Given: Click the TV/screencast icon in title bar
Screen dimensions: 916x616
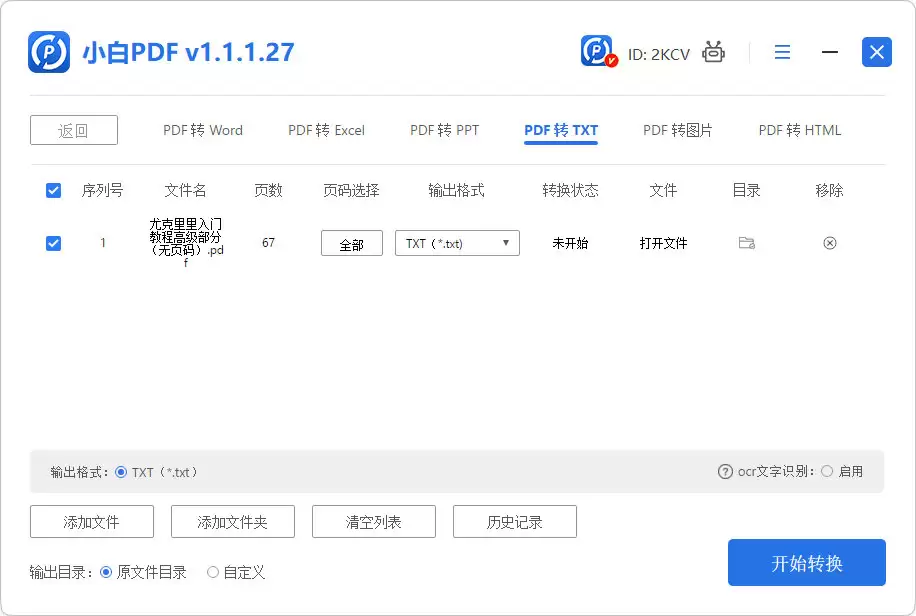Looking at the screenshot, I should point(711,52).
